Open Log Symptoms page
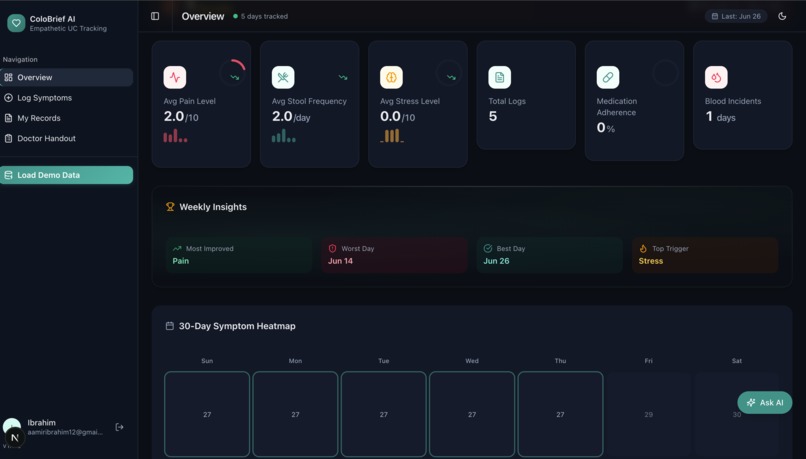This screenshot has width=806, height=459. pos(66,98)
